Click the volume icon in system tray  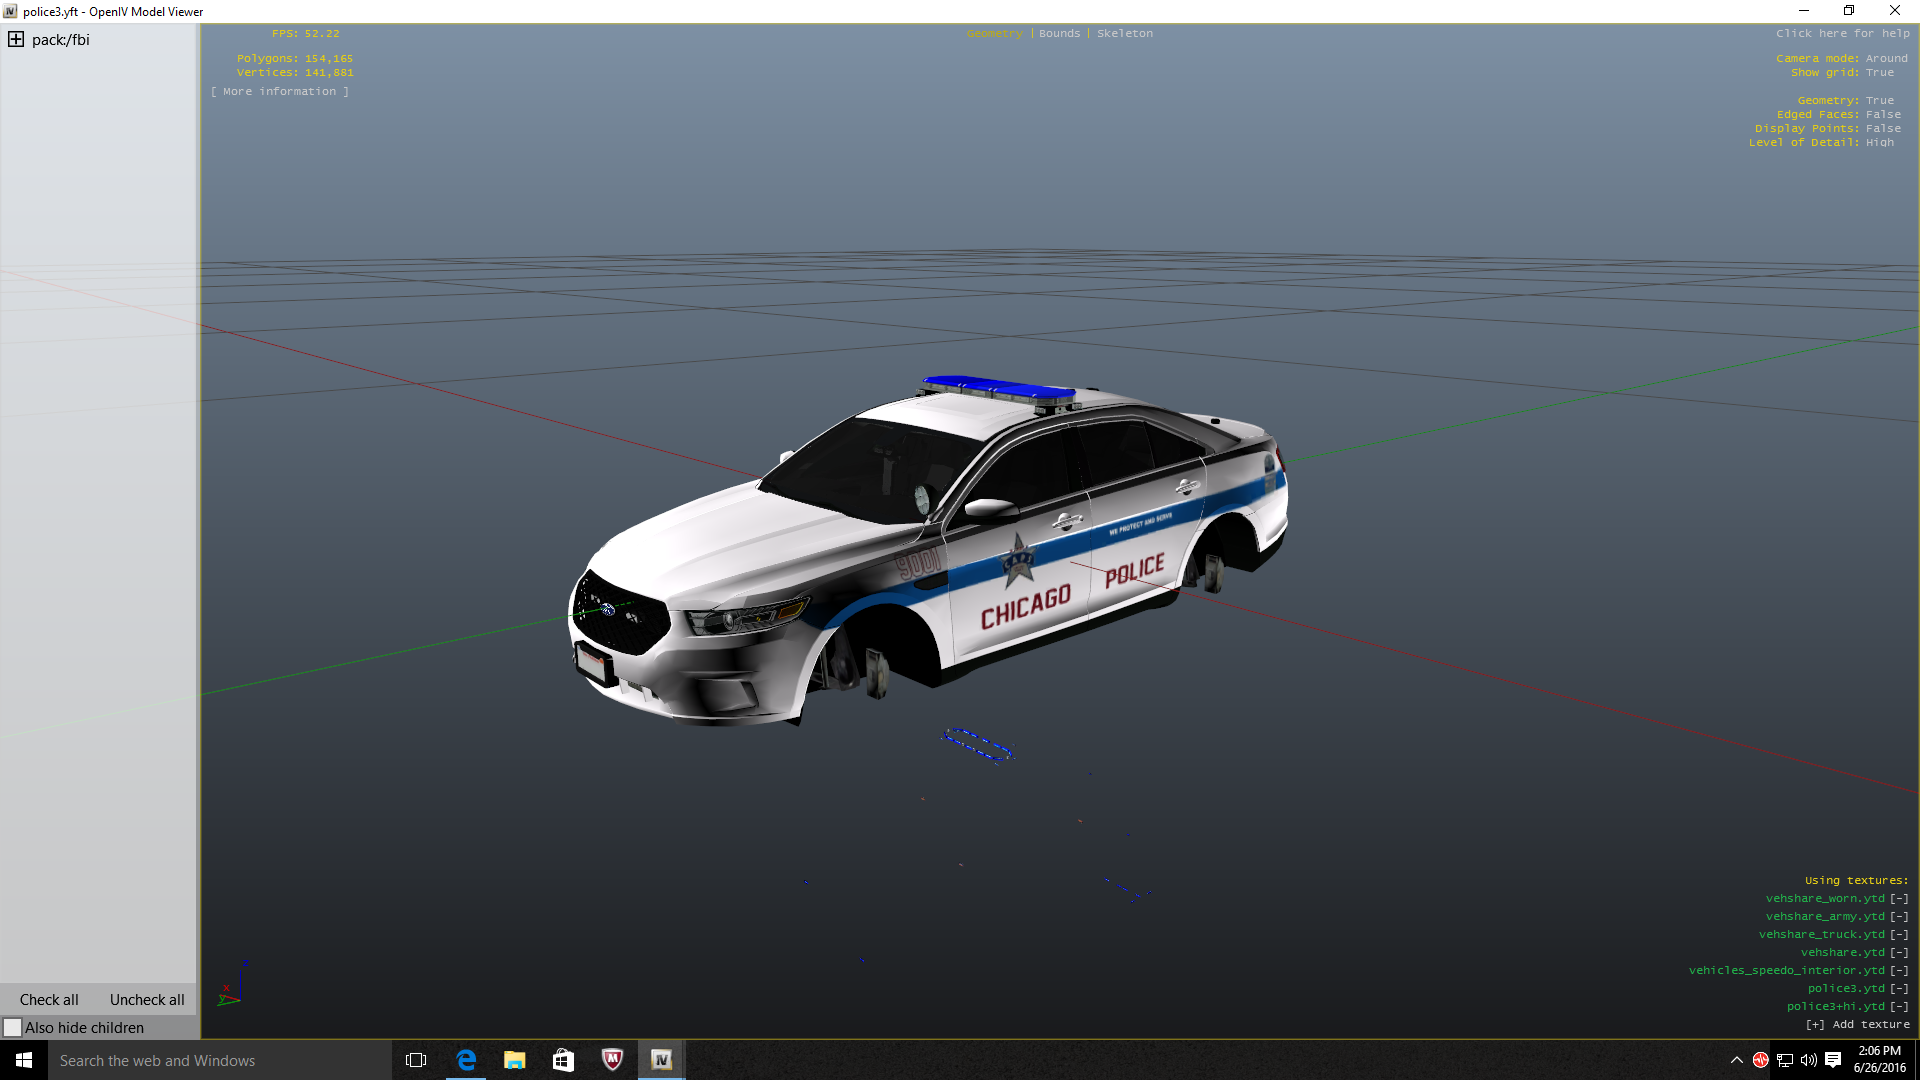(x=1808, y=1060)
